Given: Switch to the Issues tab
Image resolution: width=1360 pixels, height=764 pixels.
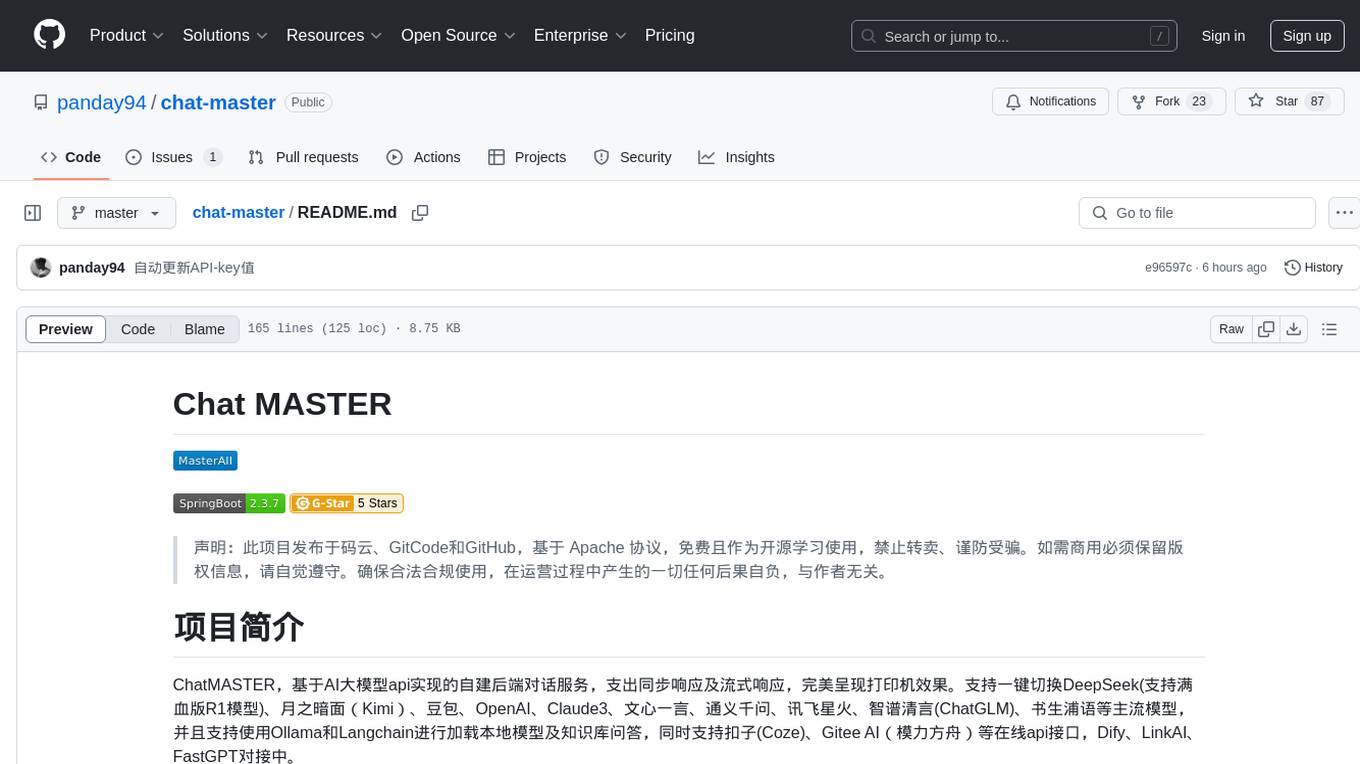Looking at the screenshot, I should [x=173, y=157].
